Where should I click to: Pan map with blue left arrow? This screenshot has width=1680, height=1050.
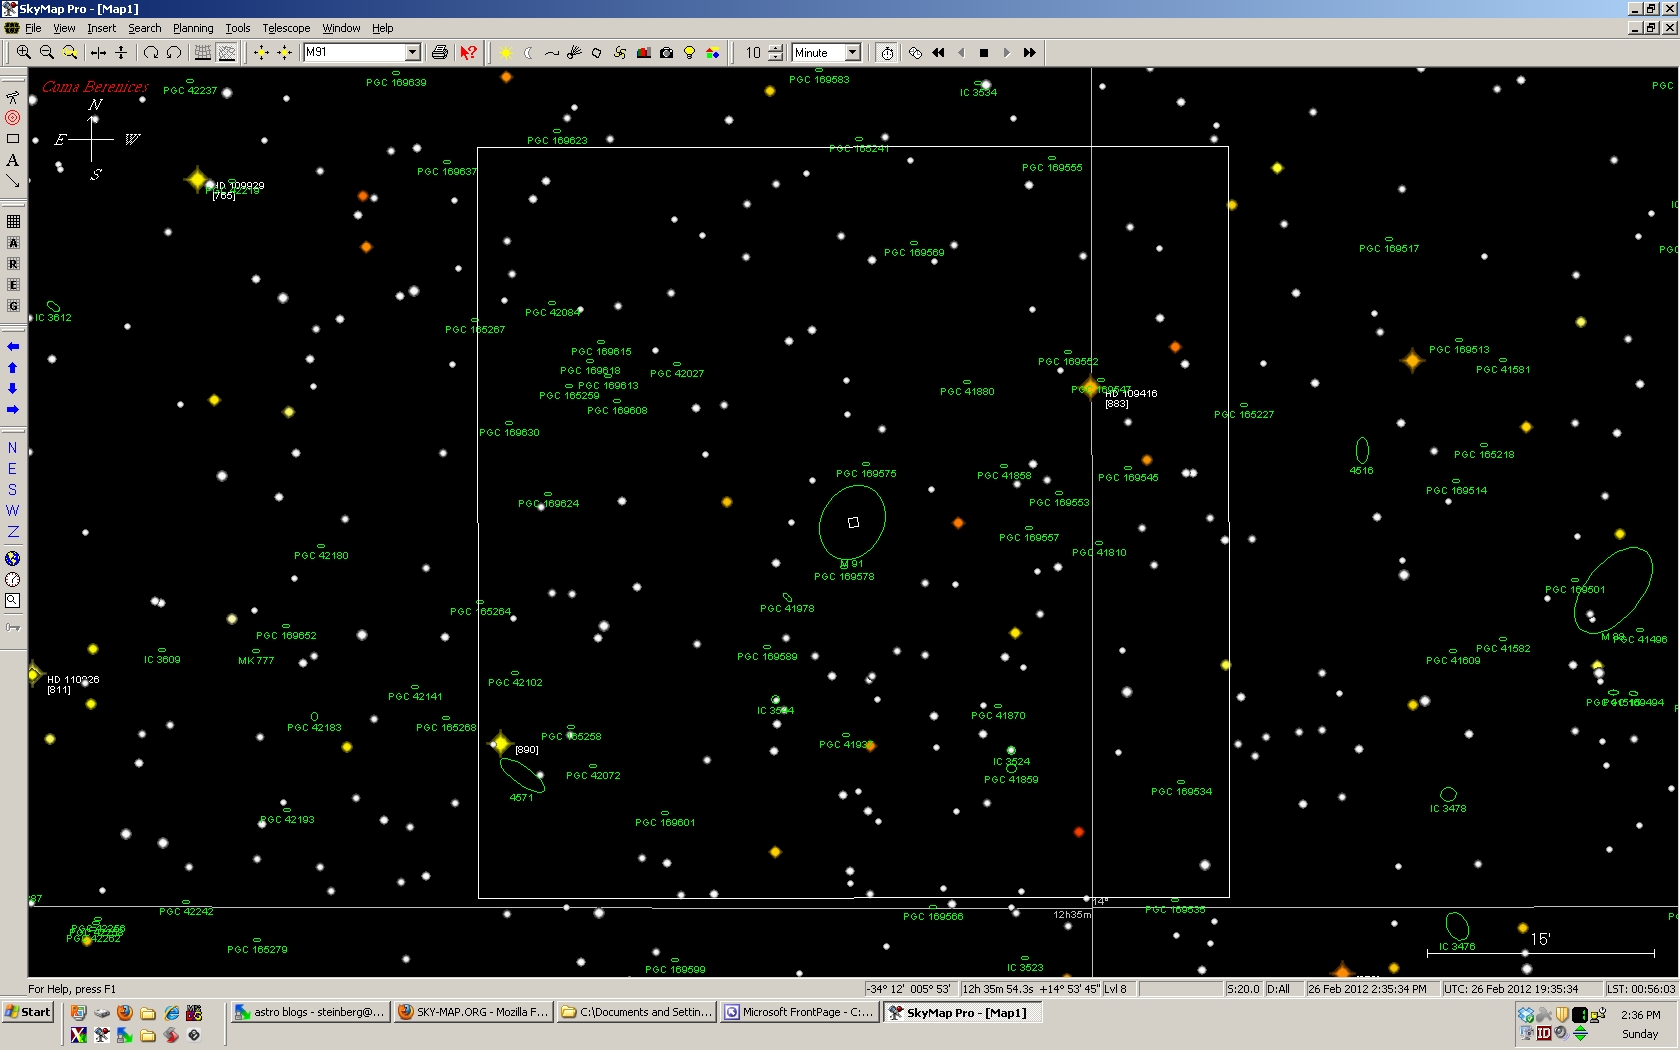[13, 346]
